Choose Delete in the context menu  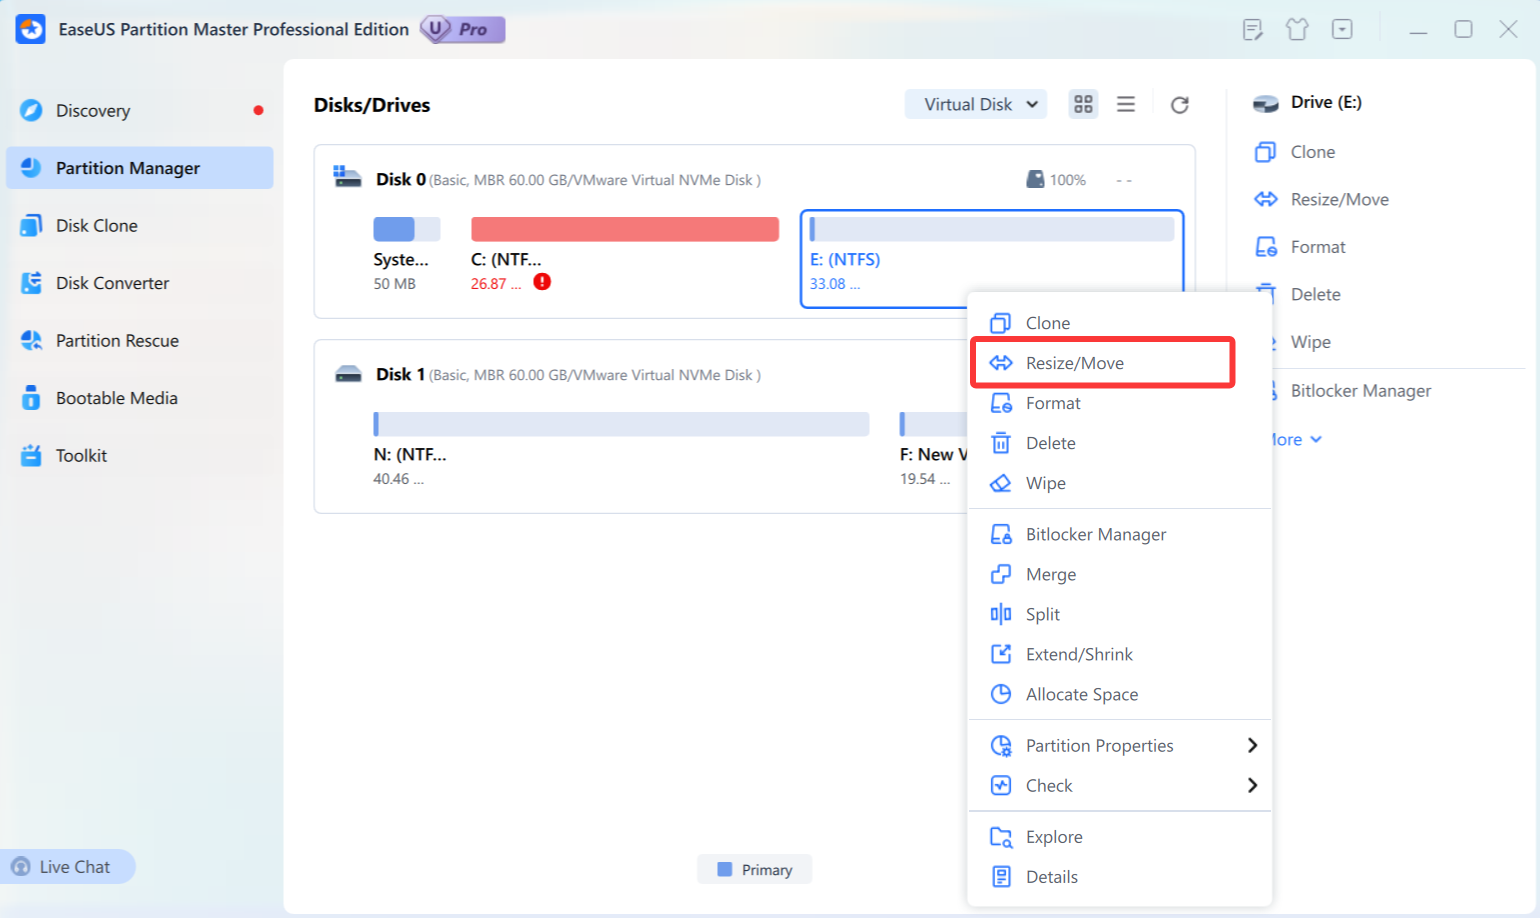tap(1120, 443)
